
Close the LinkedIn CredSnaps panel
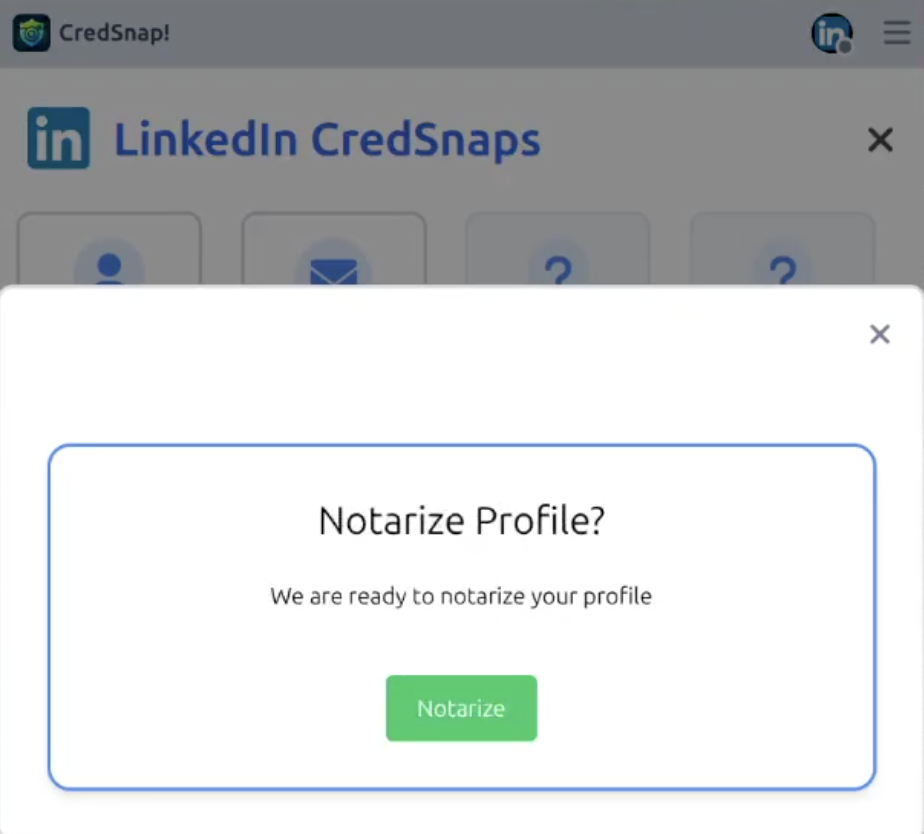(880, 140)
